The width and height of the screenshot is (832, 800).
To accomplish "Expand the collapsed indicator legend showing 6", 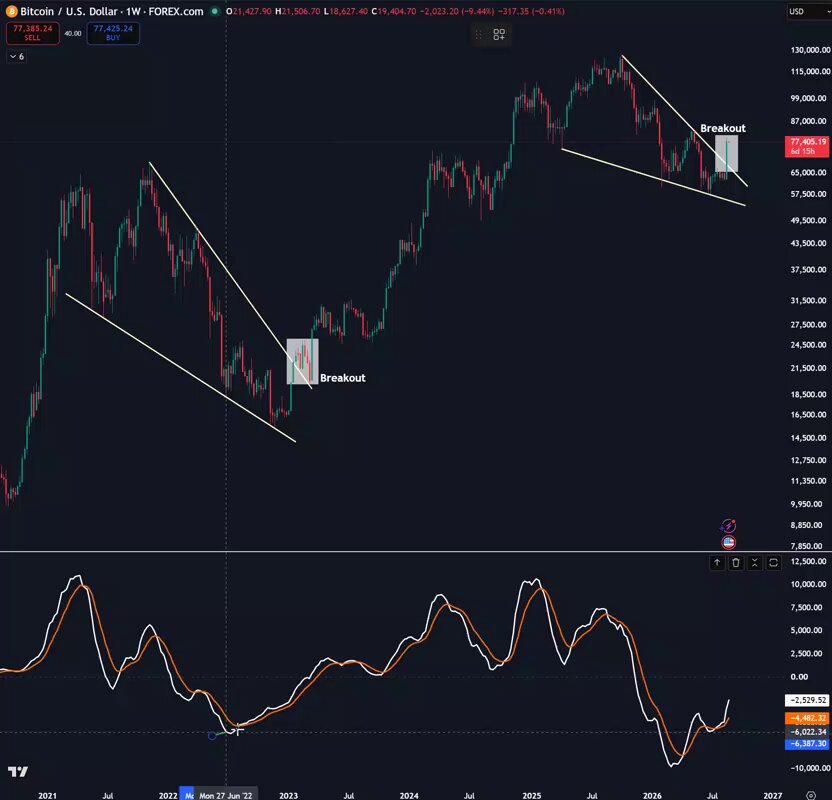I will coord(16,57).
